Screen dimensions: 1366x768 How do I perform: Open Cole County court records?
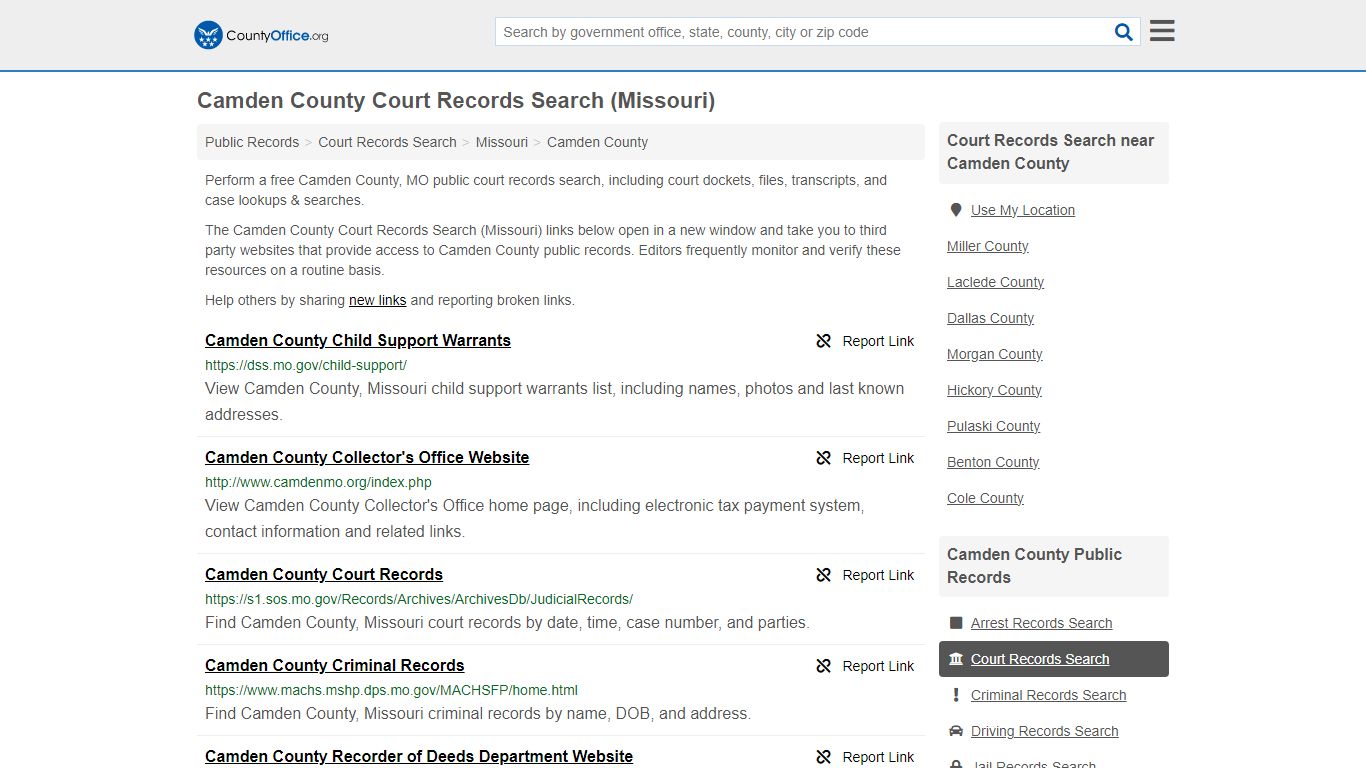pos(986,498)
